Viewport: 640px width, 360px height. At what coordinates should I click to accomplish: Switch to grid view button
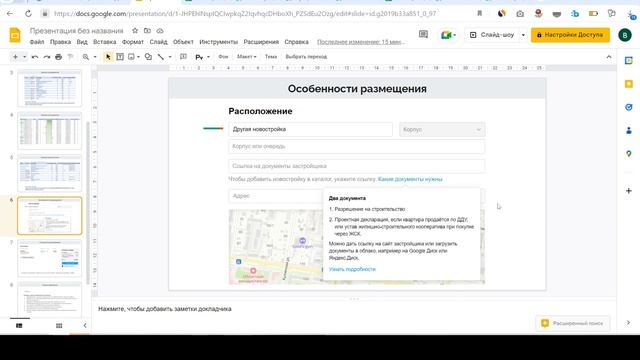point(59,326)
